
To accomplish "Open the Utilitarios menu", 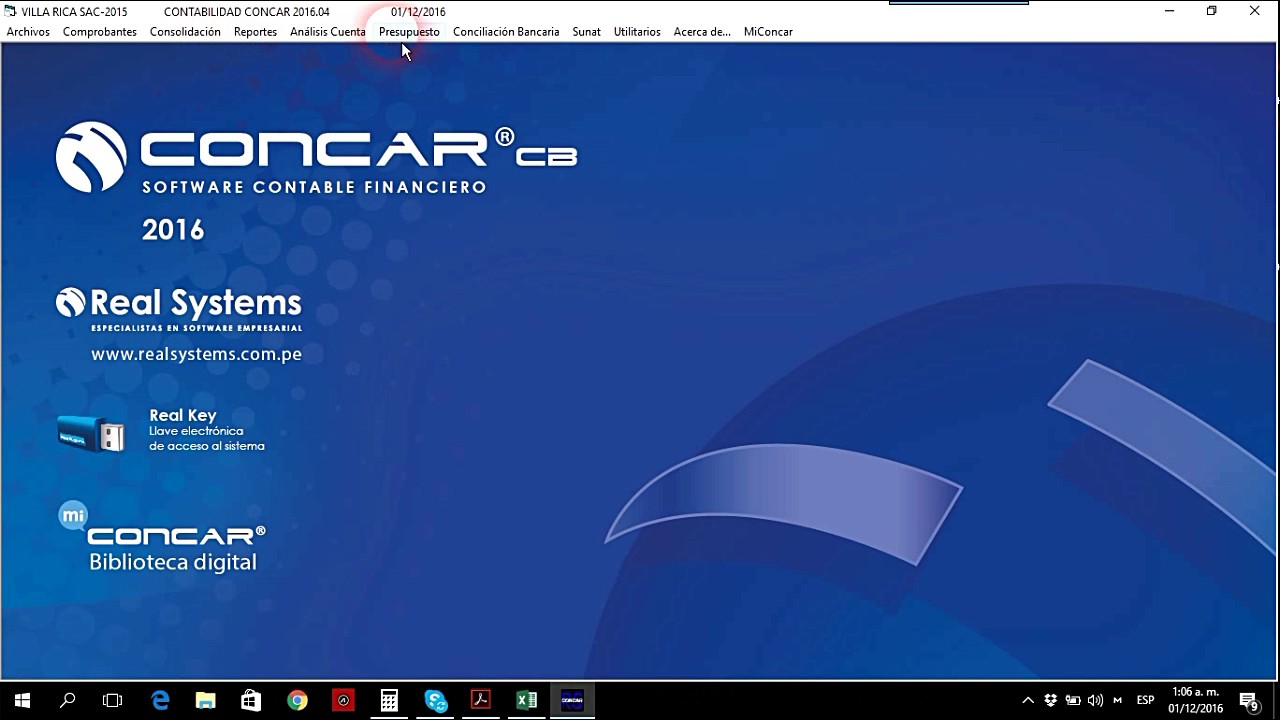I will tap(637, 32).
